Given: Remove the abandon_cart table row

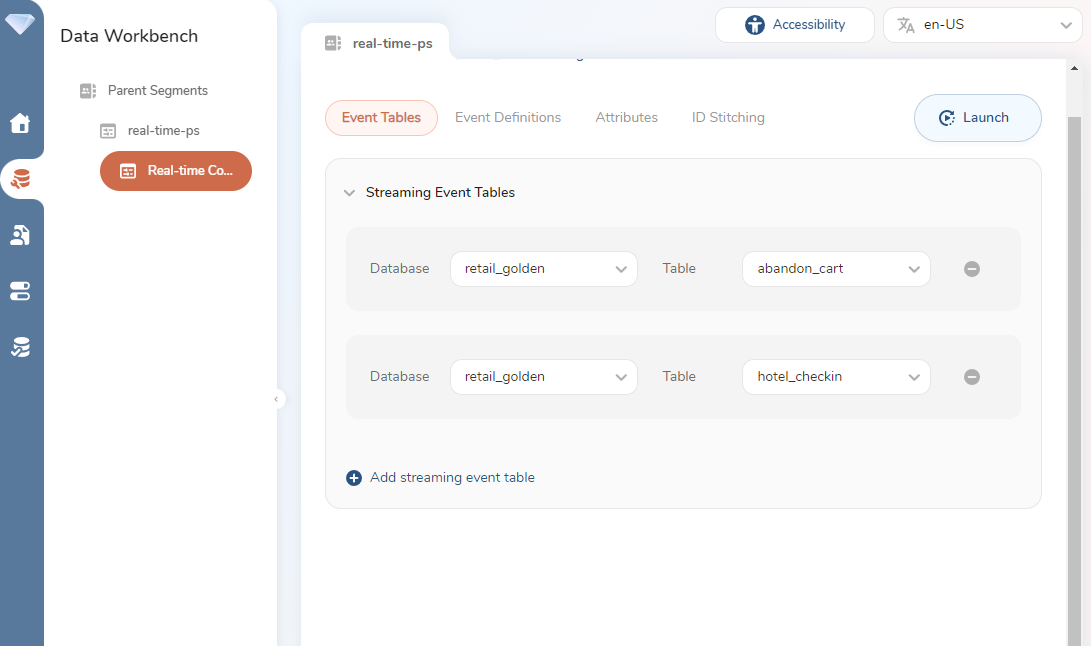Looking at the screenshot, I should [971, 269].
